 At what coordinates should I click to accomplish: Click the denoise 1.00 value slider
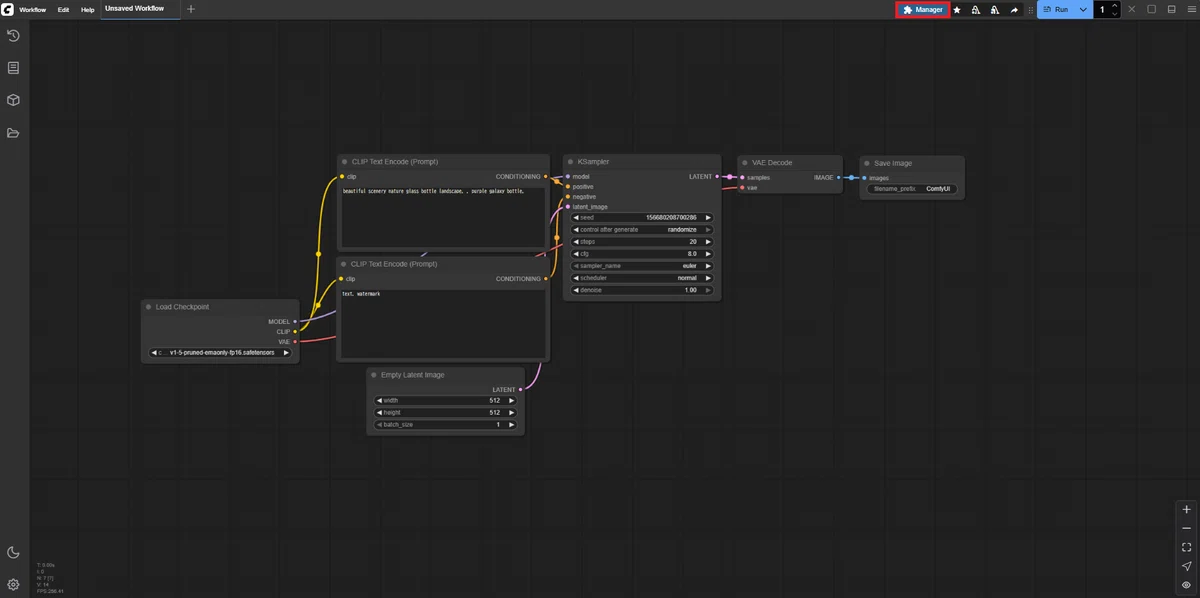pos(641,290)
